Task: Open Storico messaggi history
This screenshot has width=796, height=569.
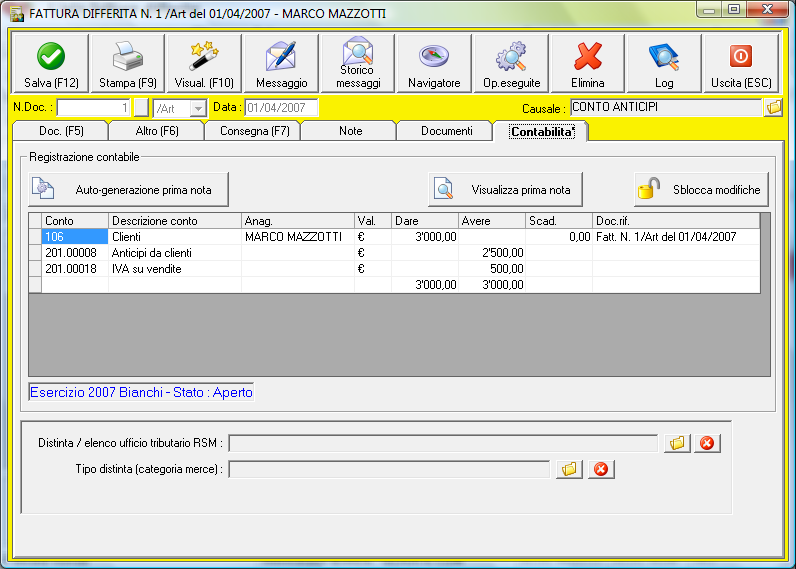Action: pos(358,63)
